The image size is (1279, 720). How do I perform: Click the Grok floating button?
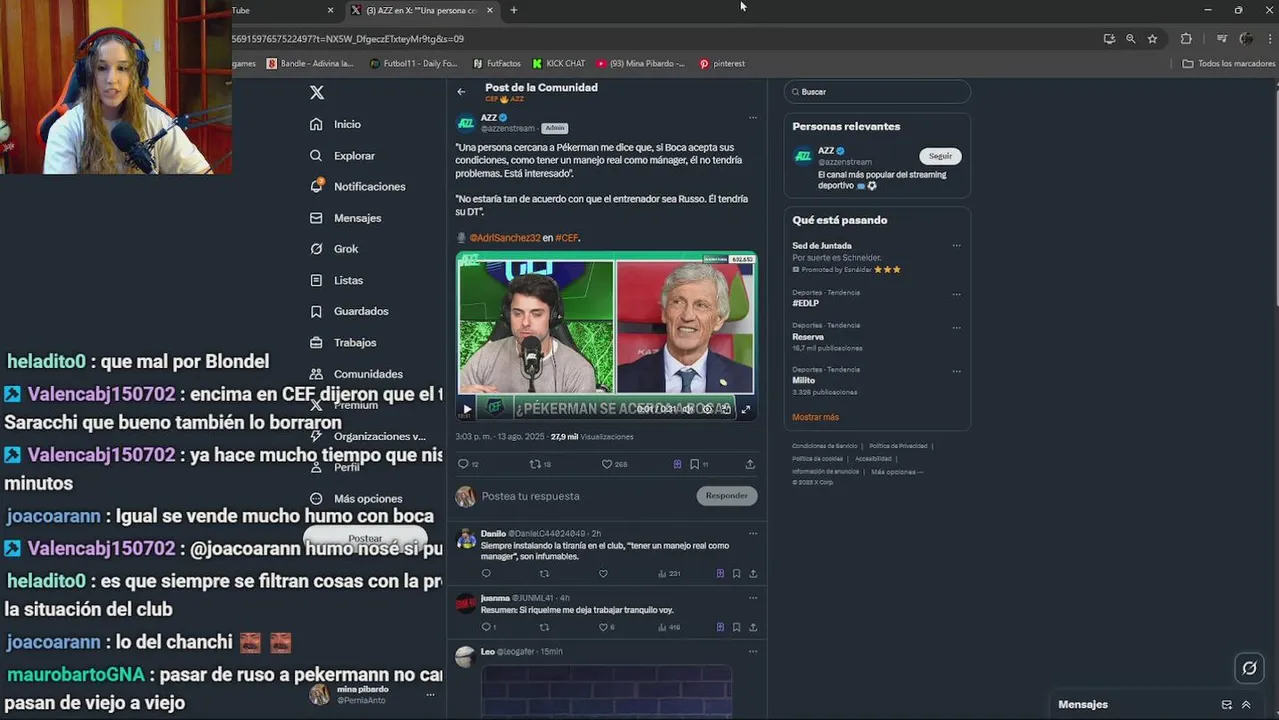(1249, 668)
